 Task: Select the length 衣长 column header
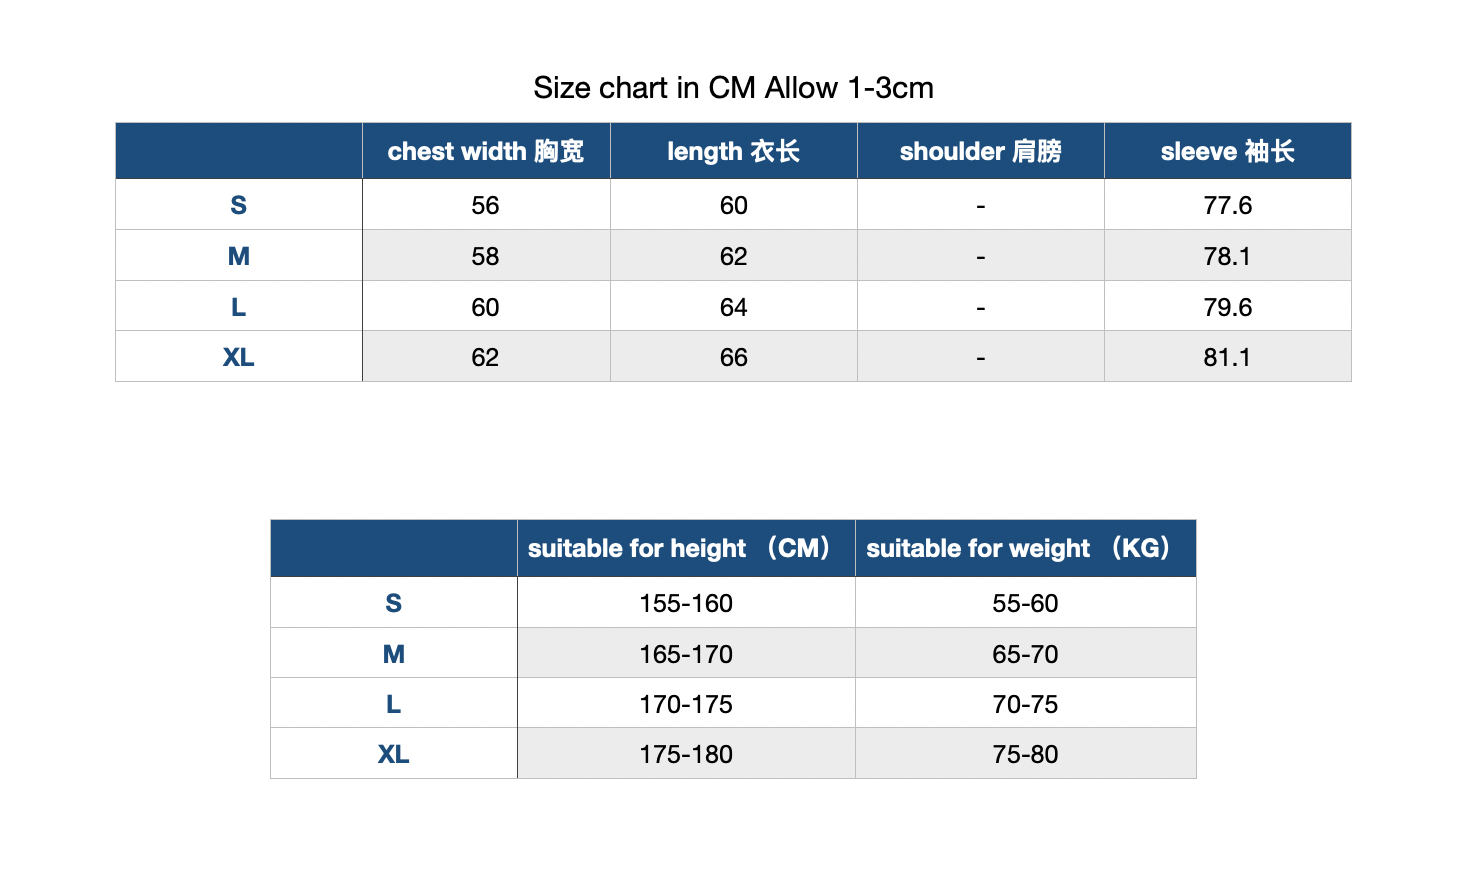point(733,151)
